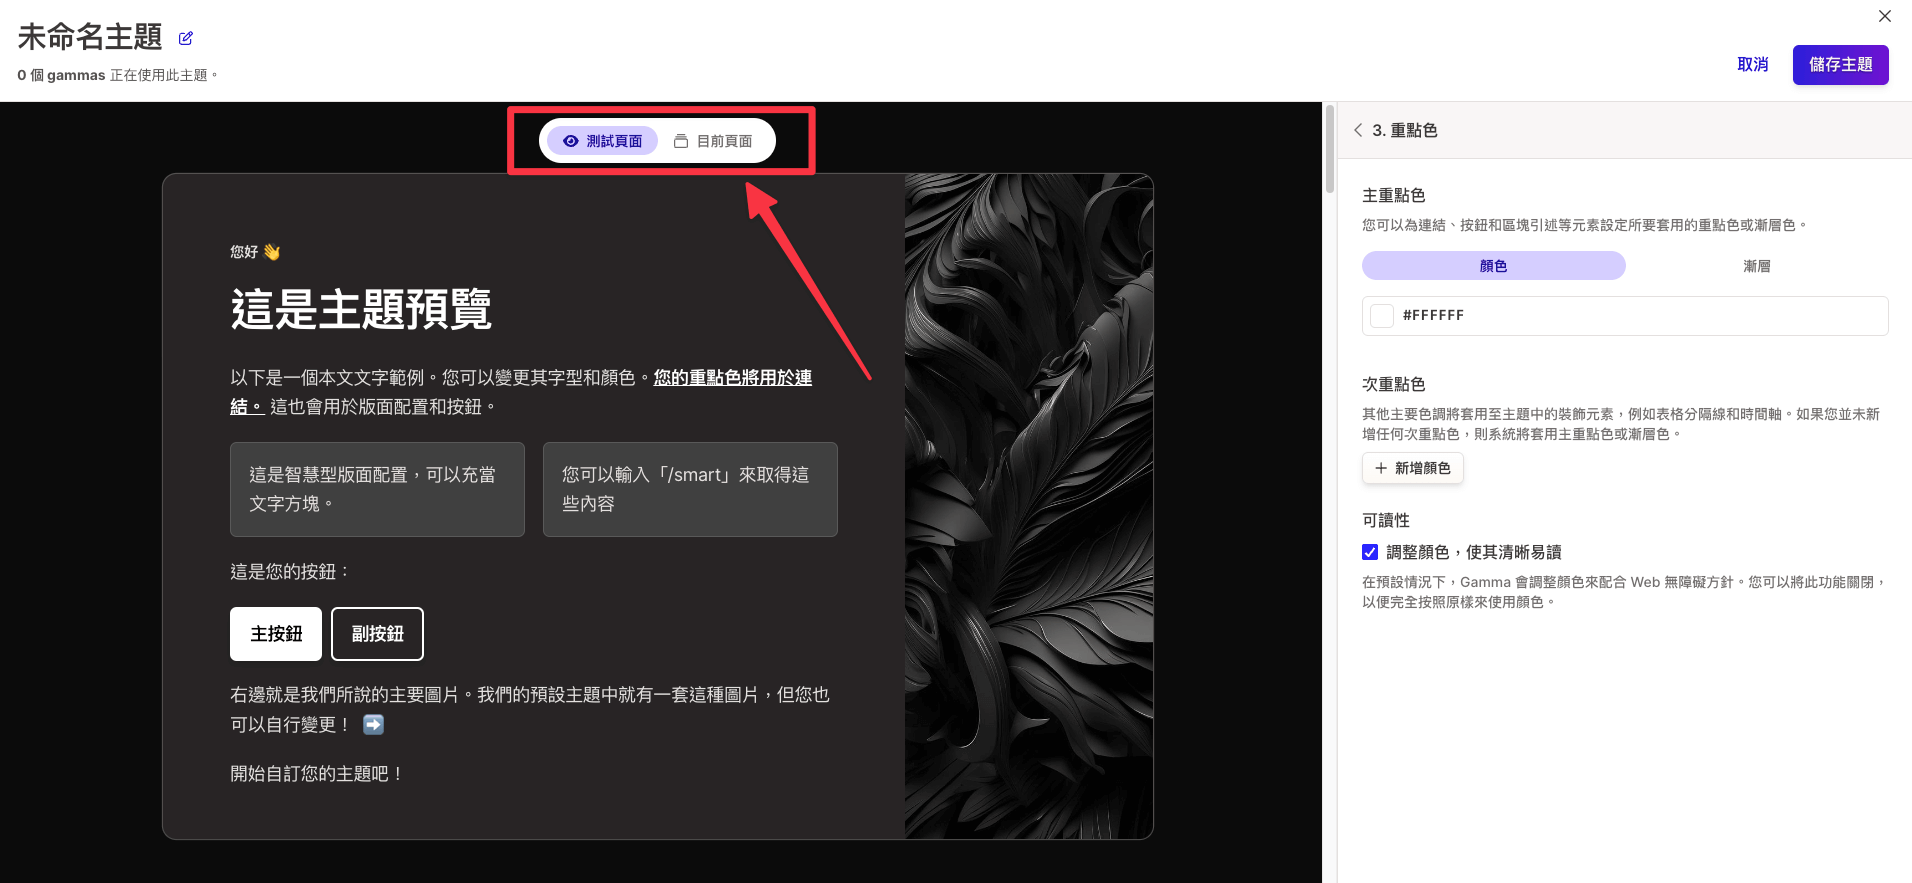Click the 您的重點色將用於連結 link in preview
This screenshot has height=883, width=1912.
[x=732, y=378]
